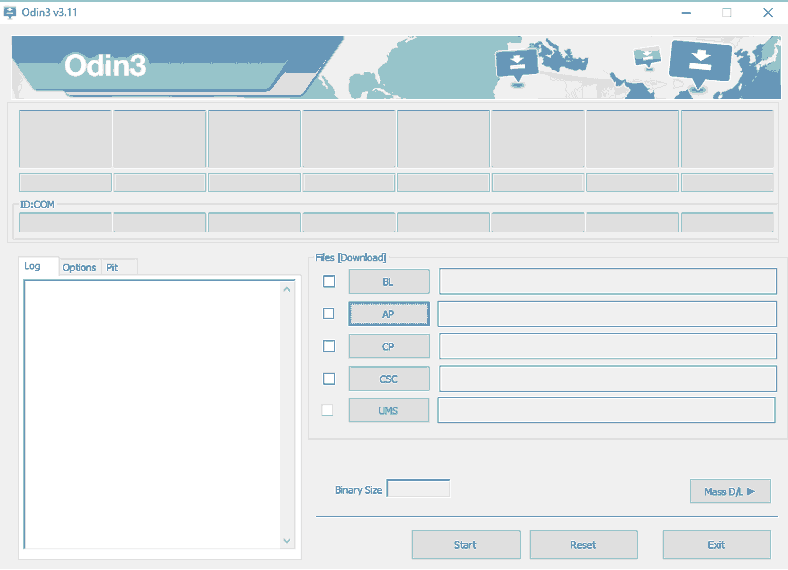Check the CSC file checkbox
This screenshot has height=570, width=788.
click(x=329, y=378)
